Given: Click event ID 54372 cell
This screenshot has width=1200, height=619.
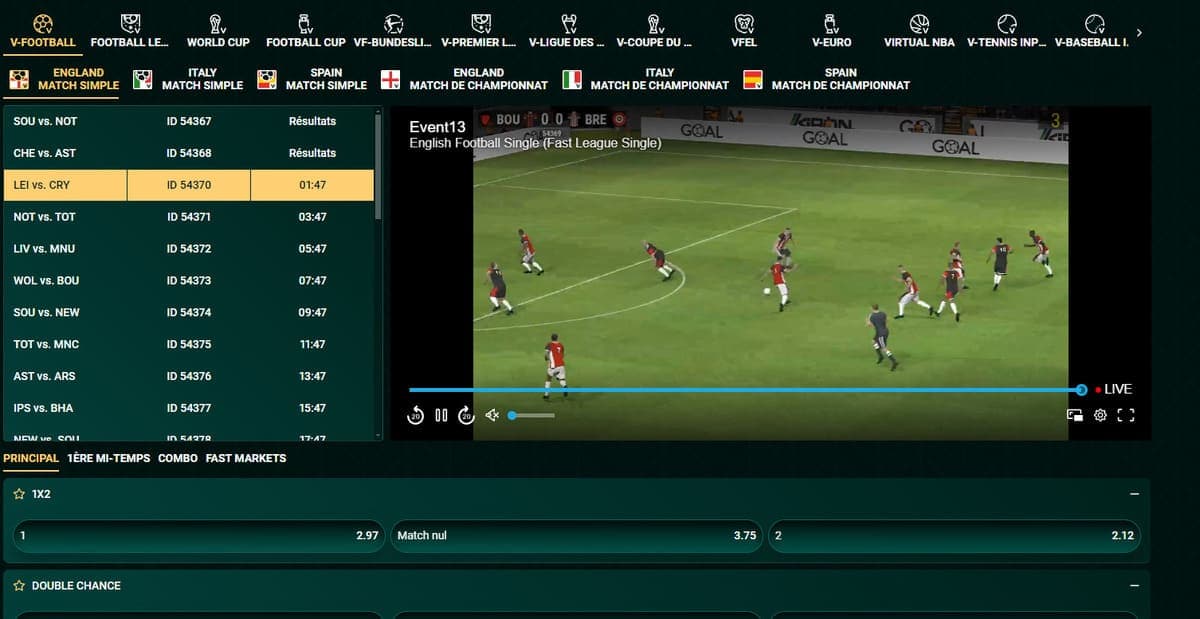Looking at the screenshot, I should pos(189,249).
